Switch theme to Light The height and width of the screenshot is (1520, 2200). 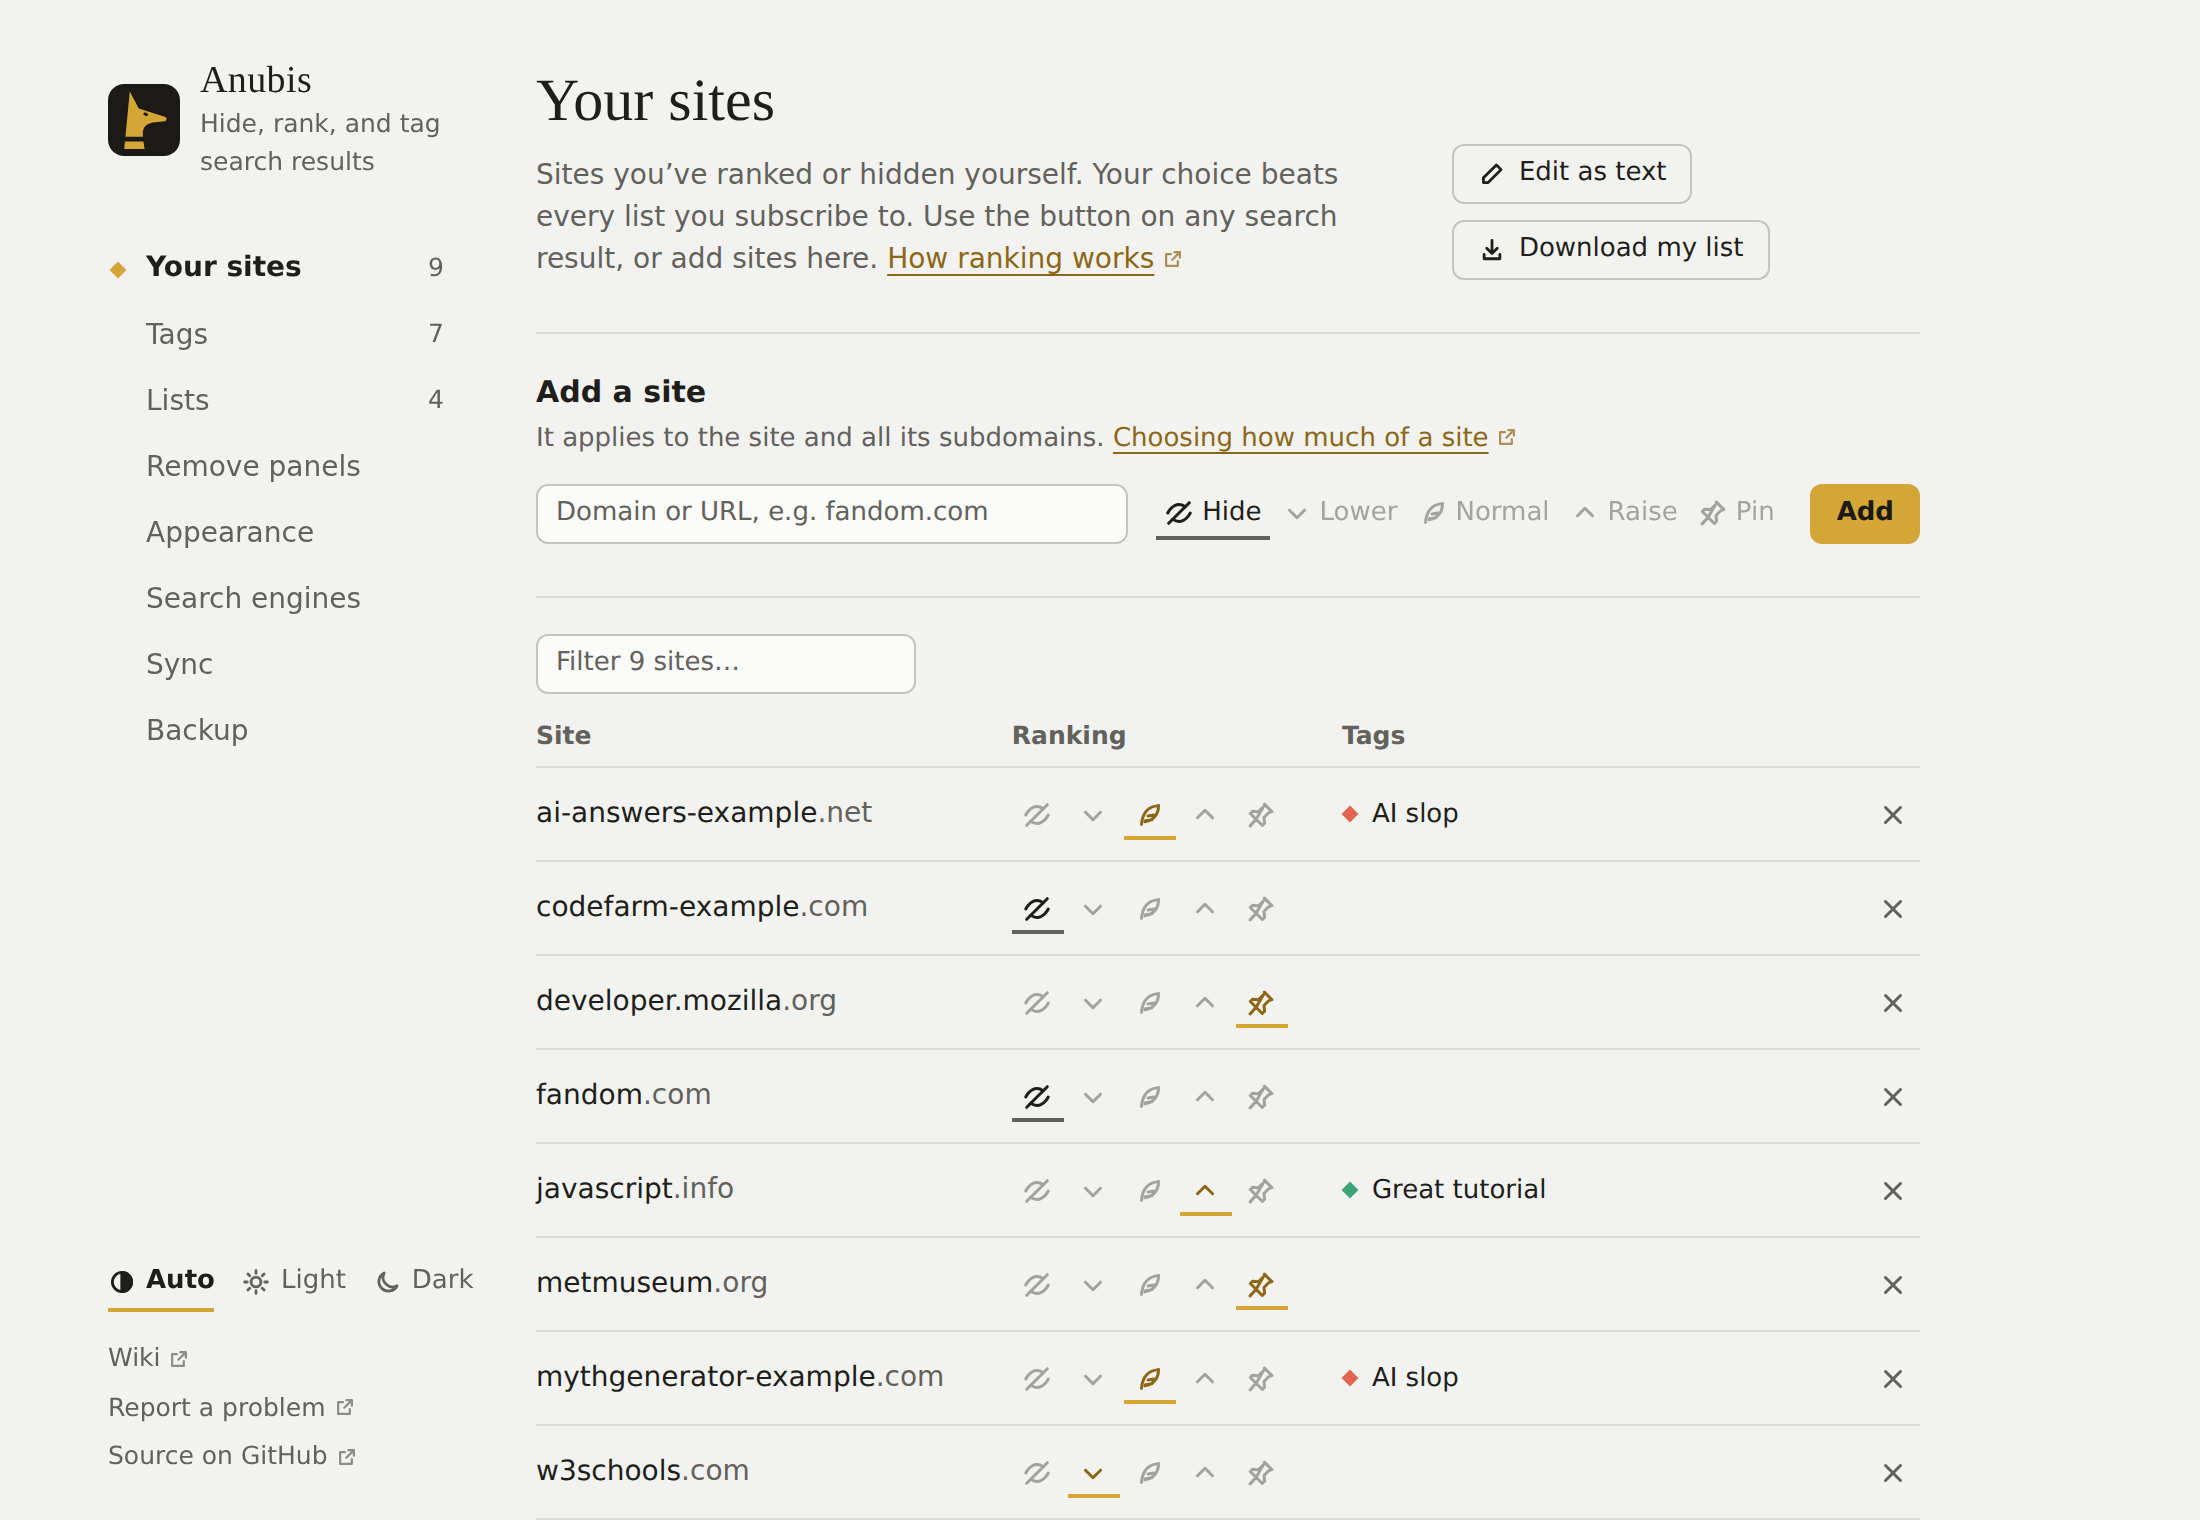[x=294, y=1280]
